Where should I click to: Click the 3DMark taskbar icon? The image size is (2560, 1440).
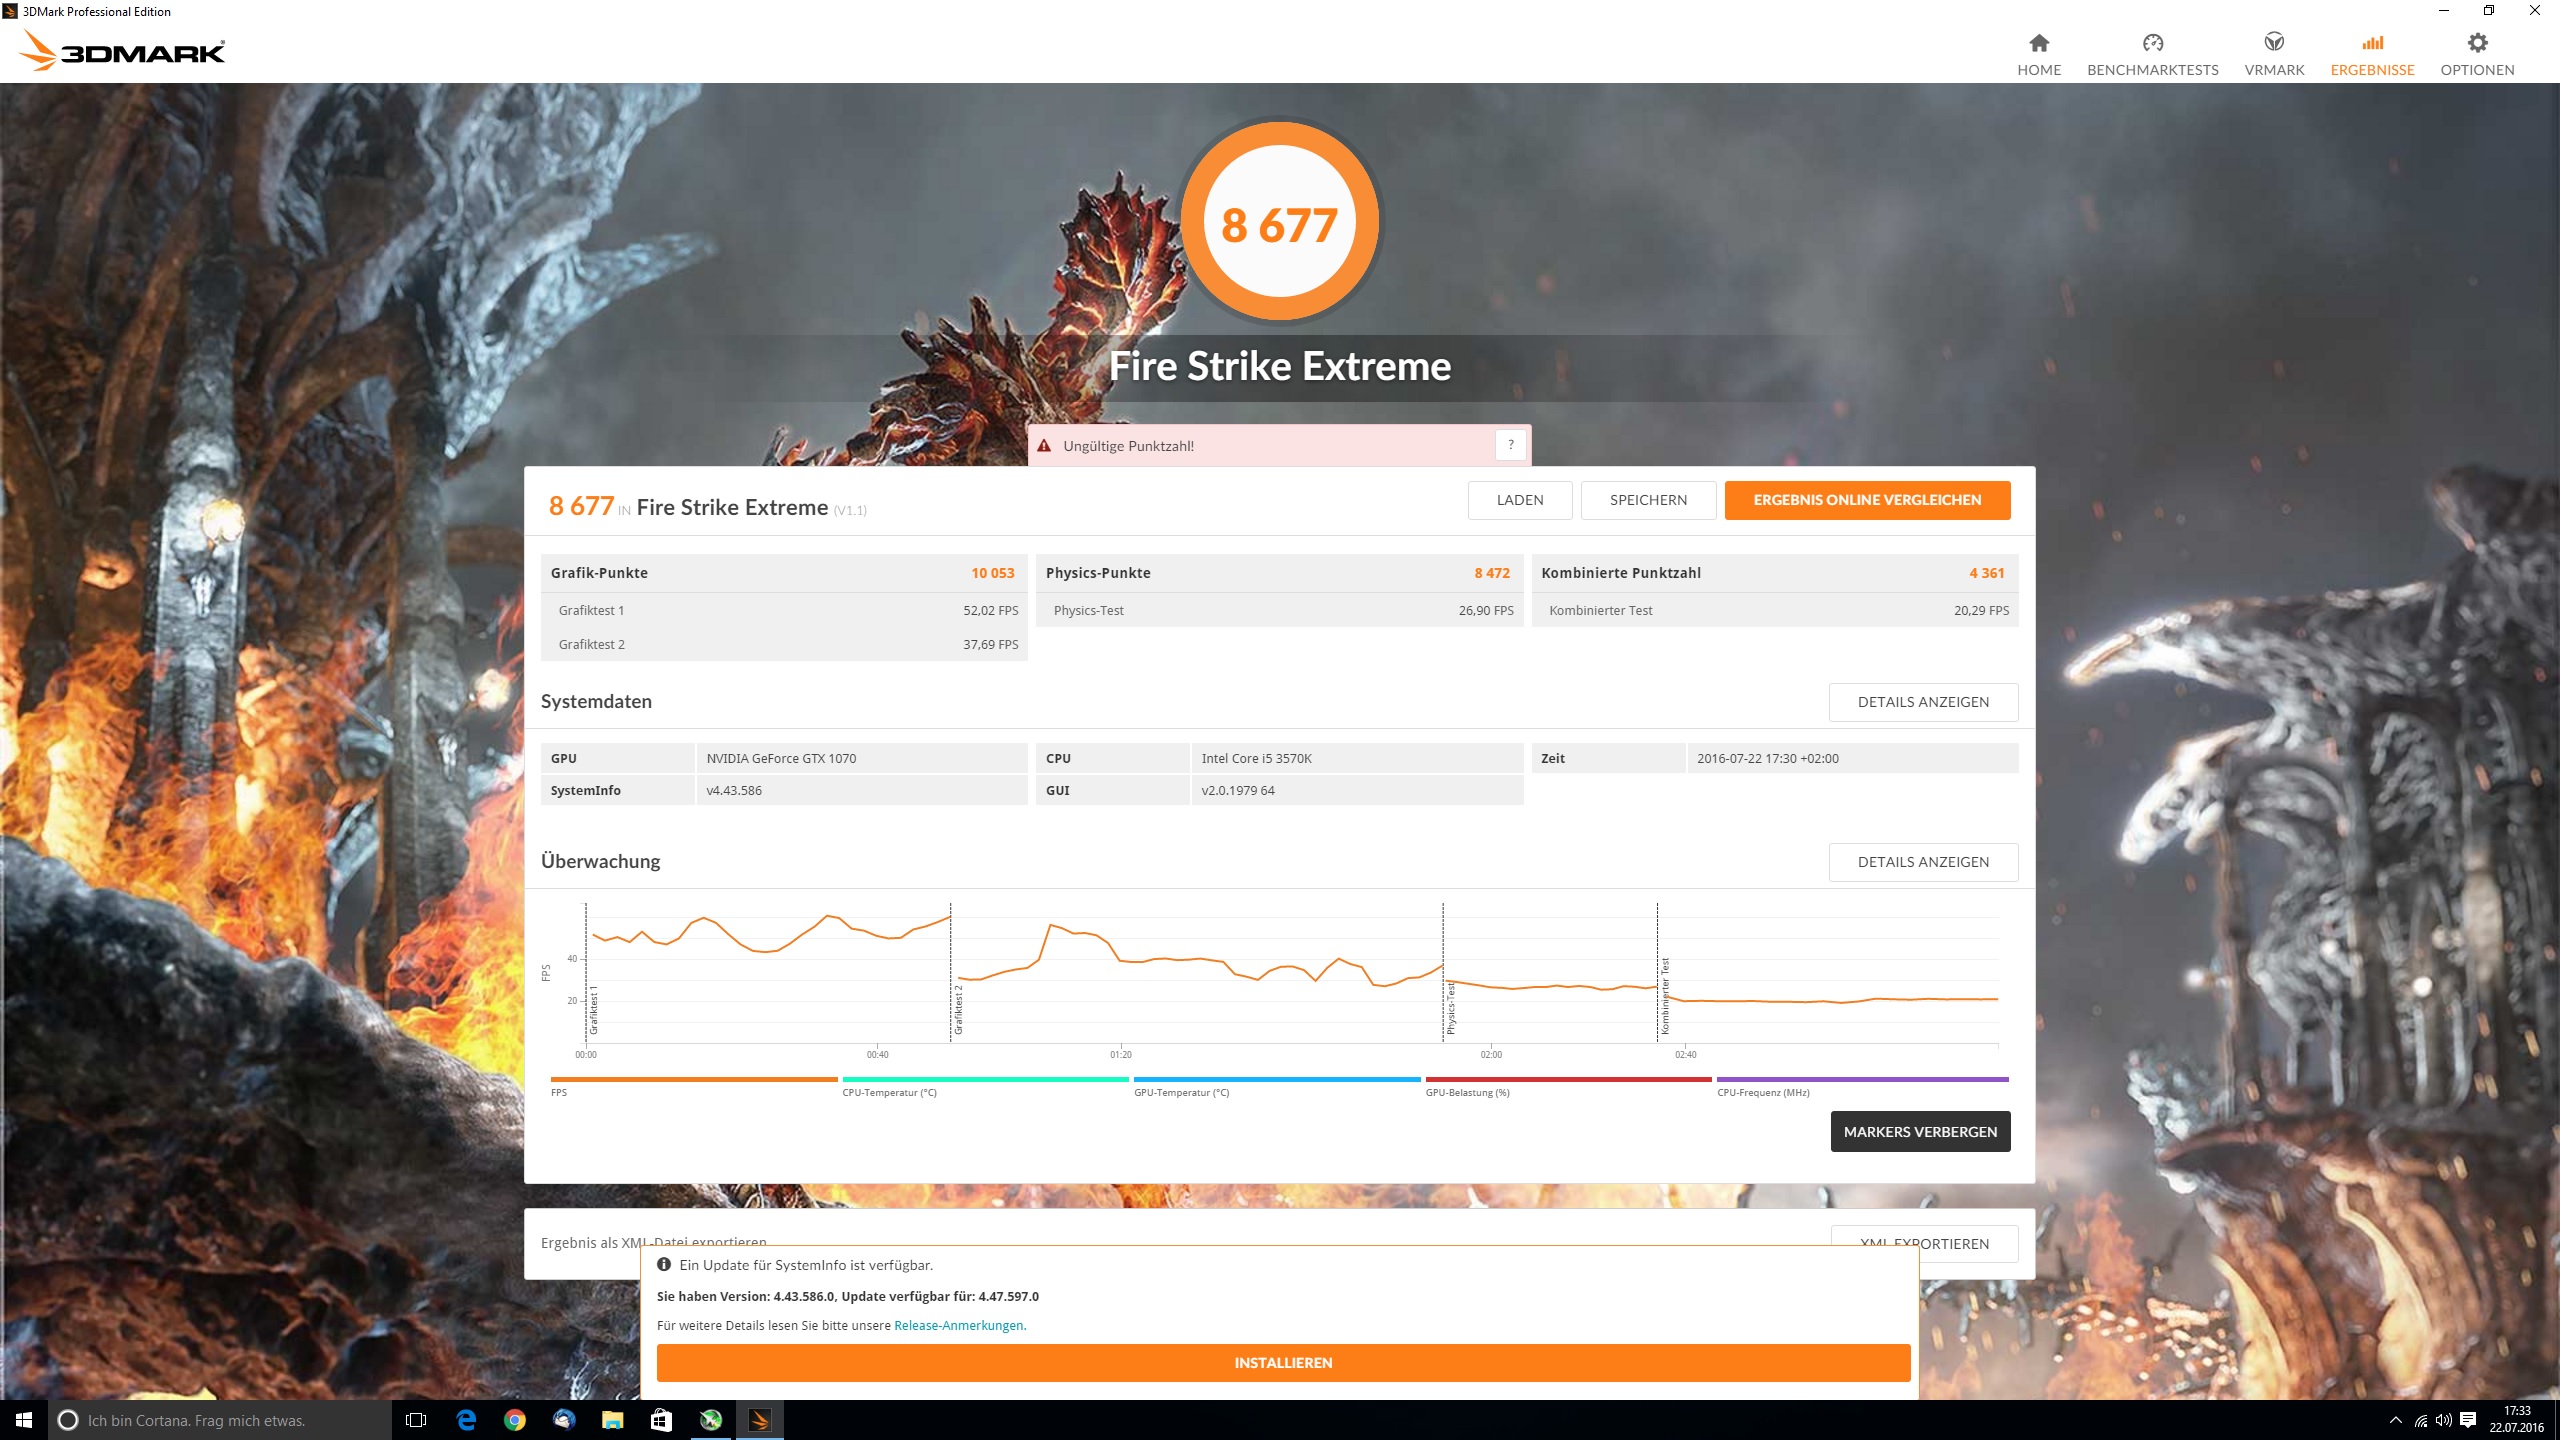click(x=759, y=1420)
